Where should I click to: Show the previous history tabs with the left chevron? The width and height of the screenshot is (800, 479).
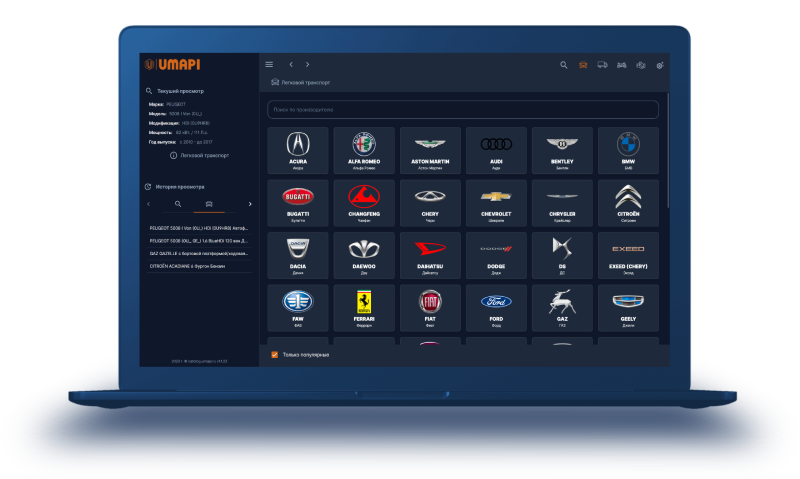click(148, 204)
